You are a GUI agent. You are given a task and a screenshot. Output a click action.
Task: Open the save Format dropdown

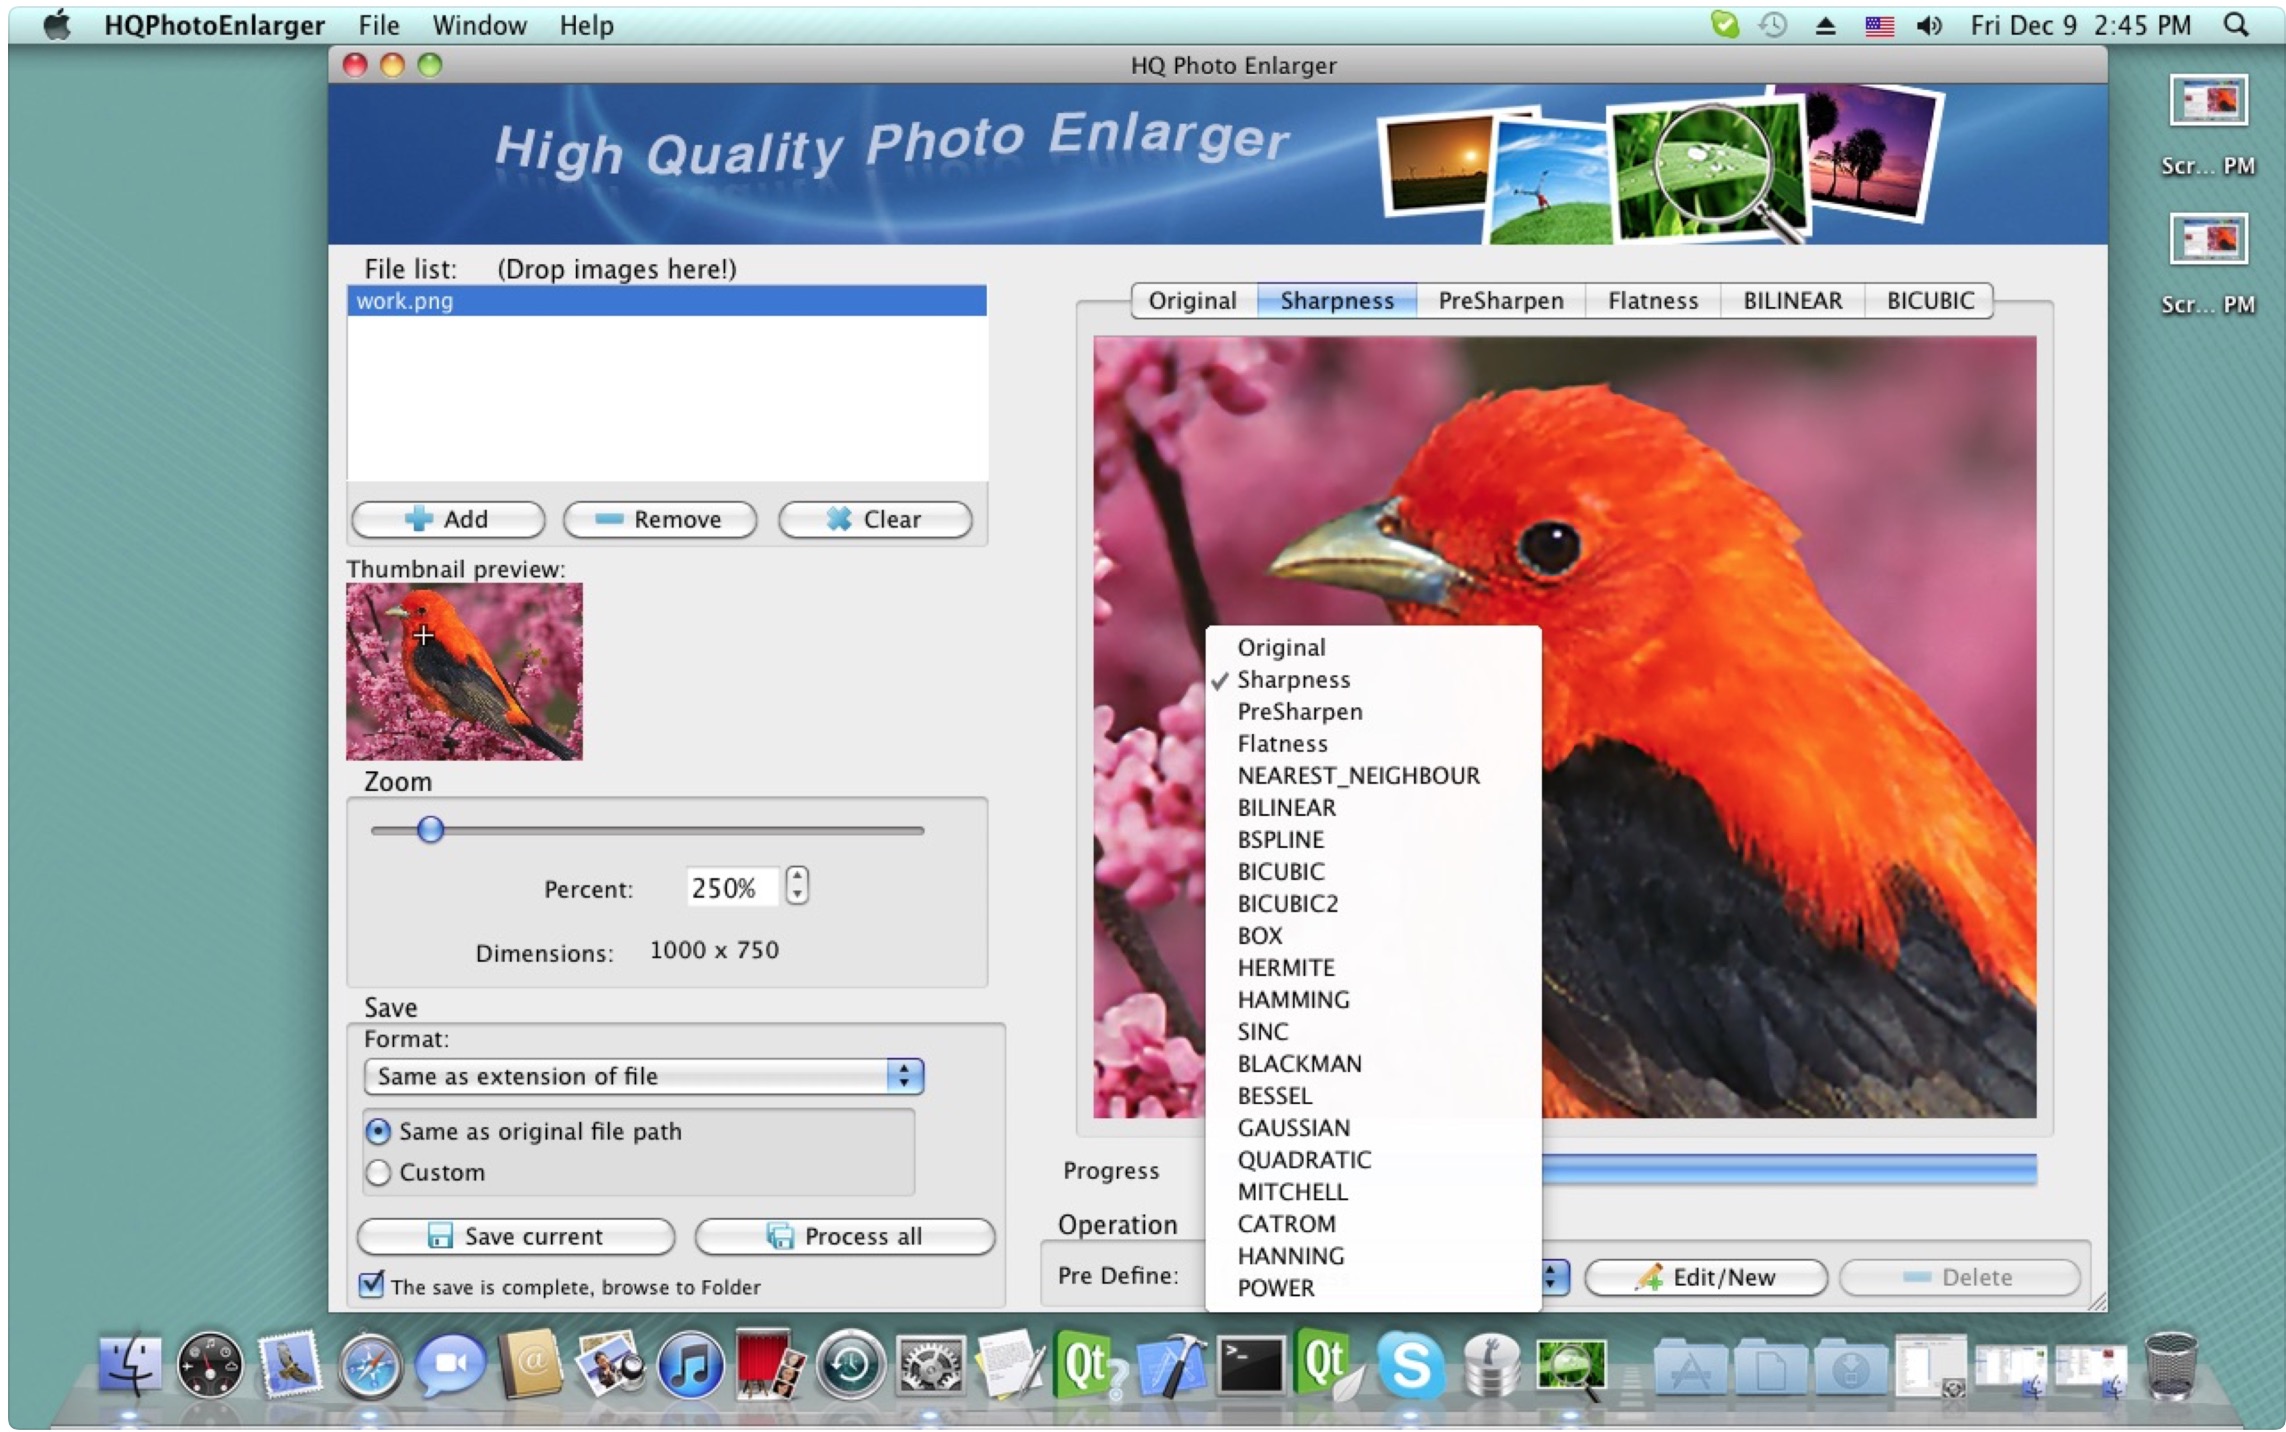[x=643, y=1076]
